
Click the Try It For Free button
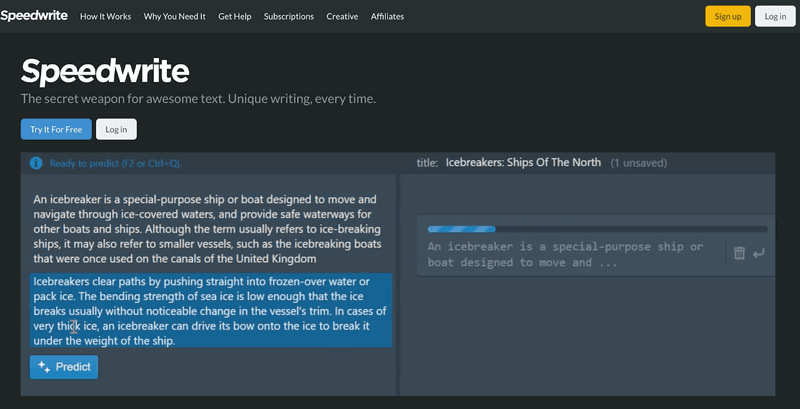click(56, 129)
